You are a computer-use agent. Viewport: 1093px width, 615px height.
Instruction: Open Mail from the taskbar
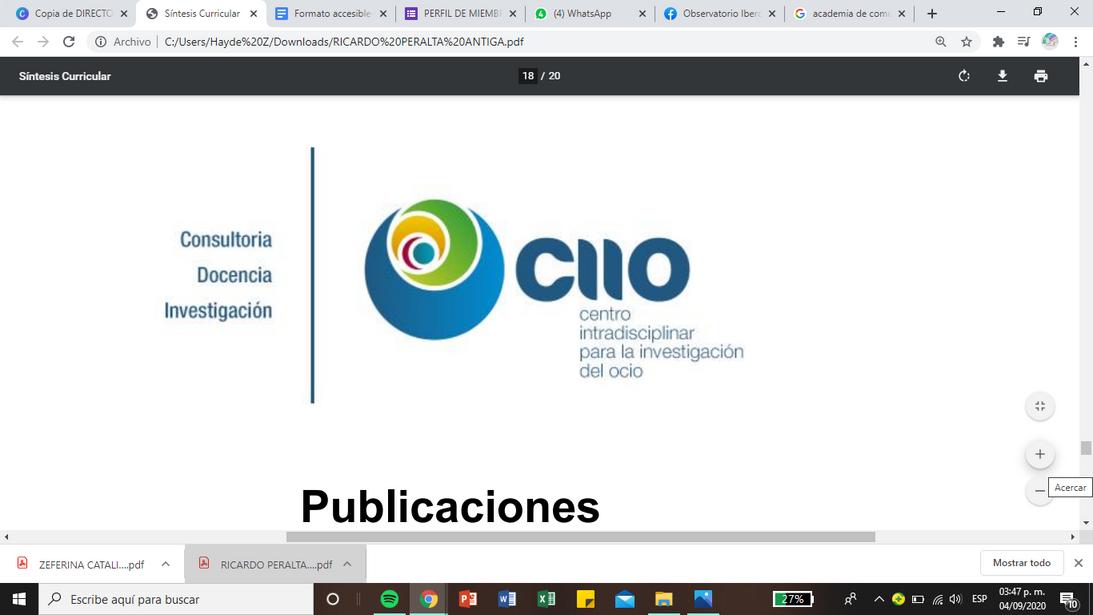(x=625, y=599)
